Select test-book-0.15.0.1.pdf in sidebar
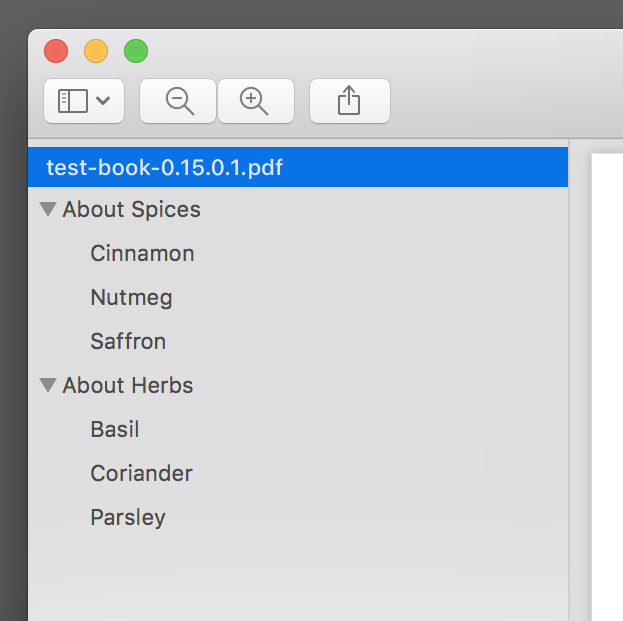Viewport: 623px width, 621px height. pyautogui.click(x=298, y=167)
